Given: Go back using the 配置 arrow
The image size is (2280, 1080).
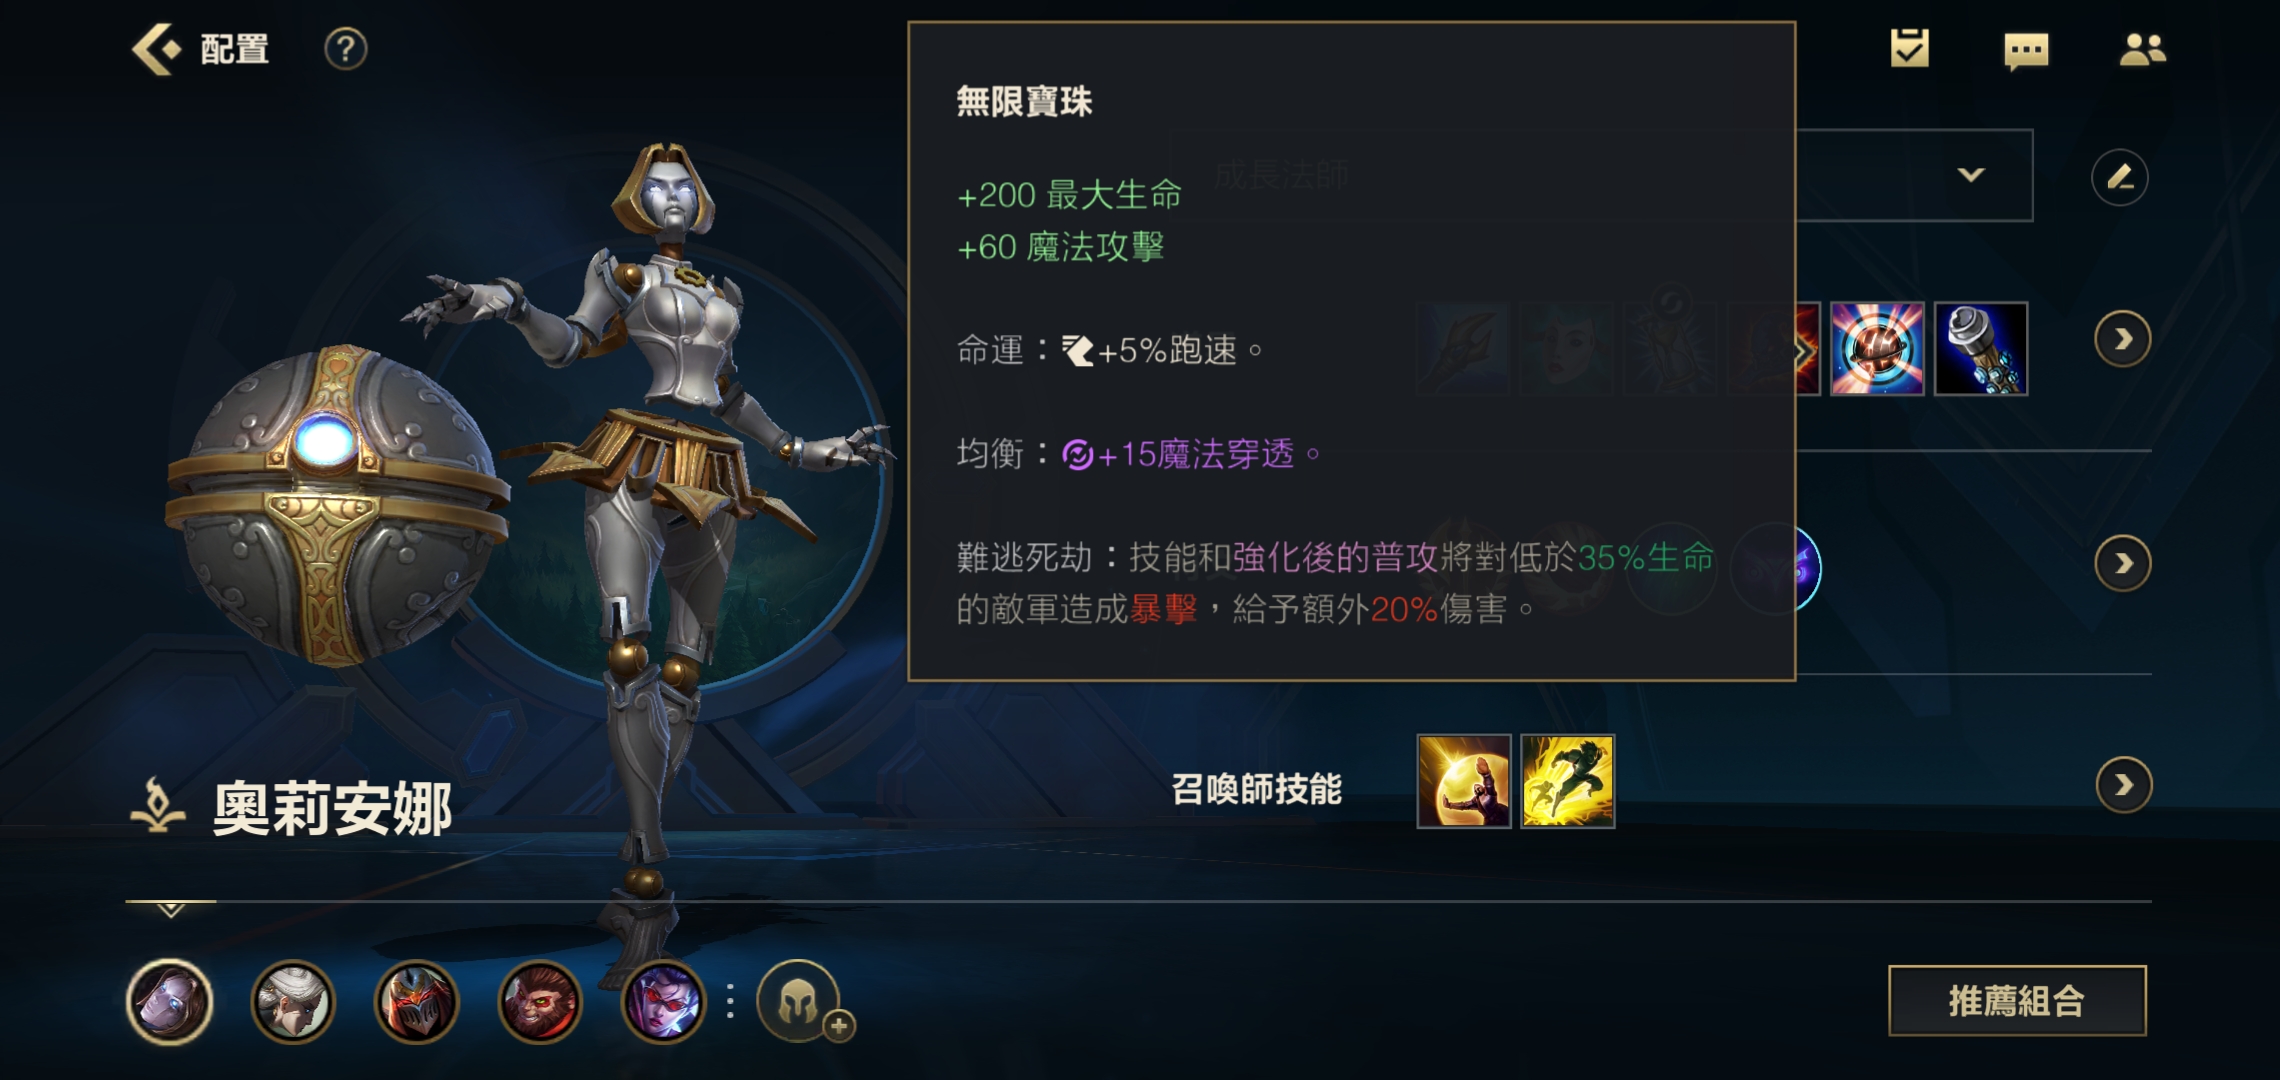Looking at the screenshot, I should [x=157, y=48].
